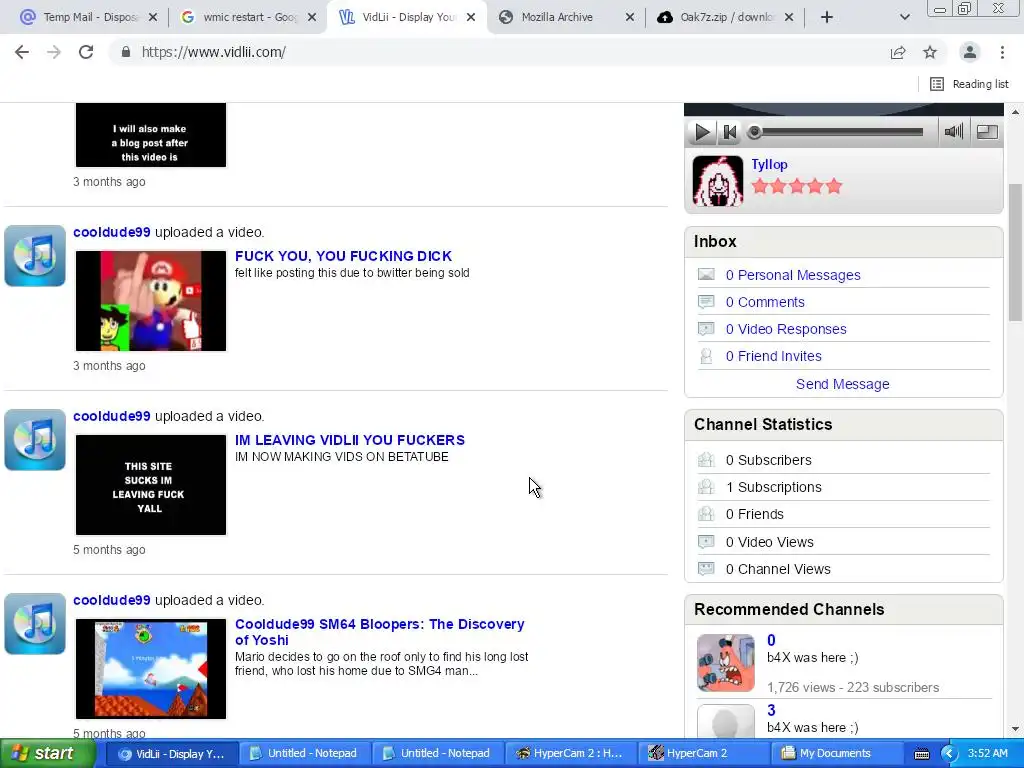The height and width of the screenshot is (768, 1024).
Task: Open the Chrome three-dot menu
Action: click(x=1002, y=52)
